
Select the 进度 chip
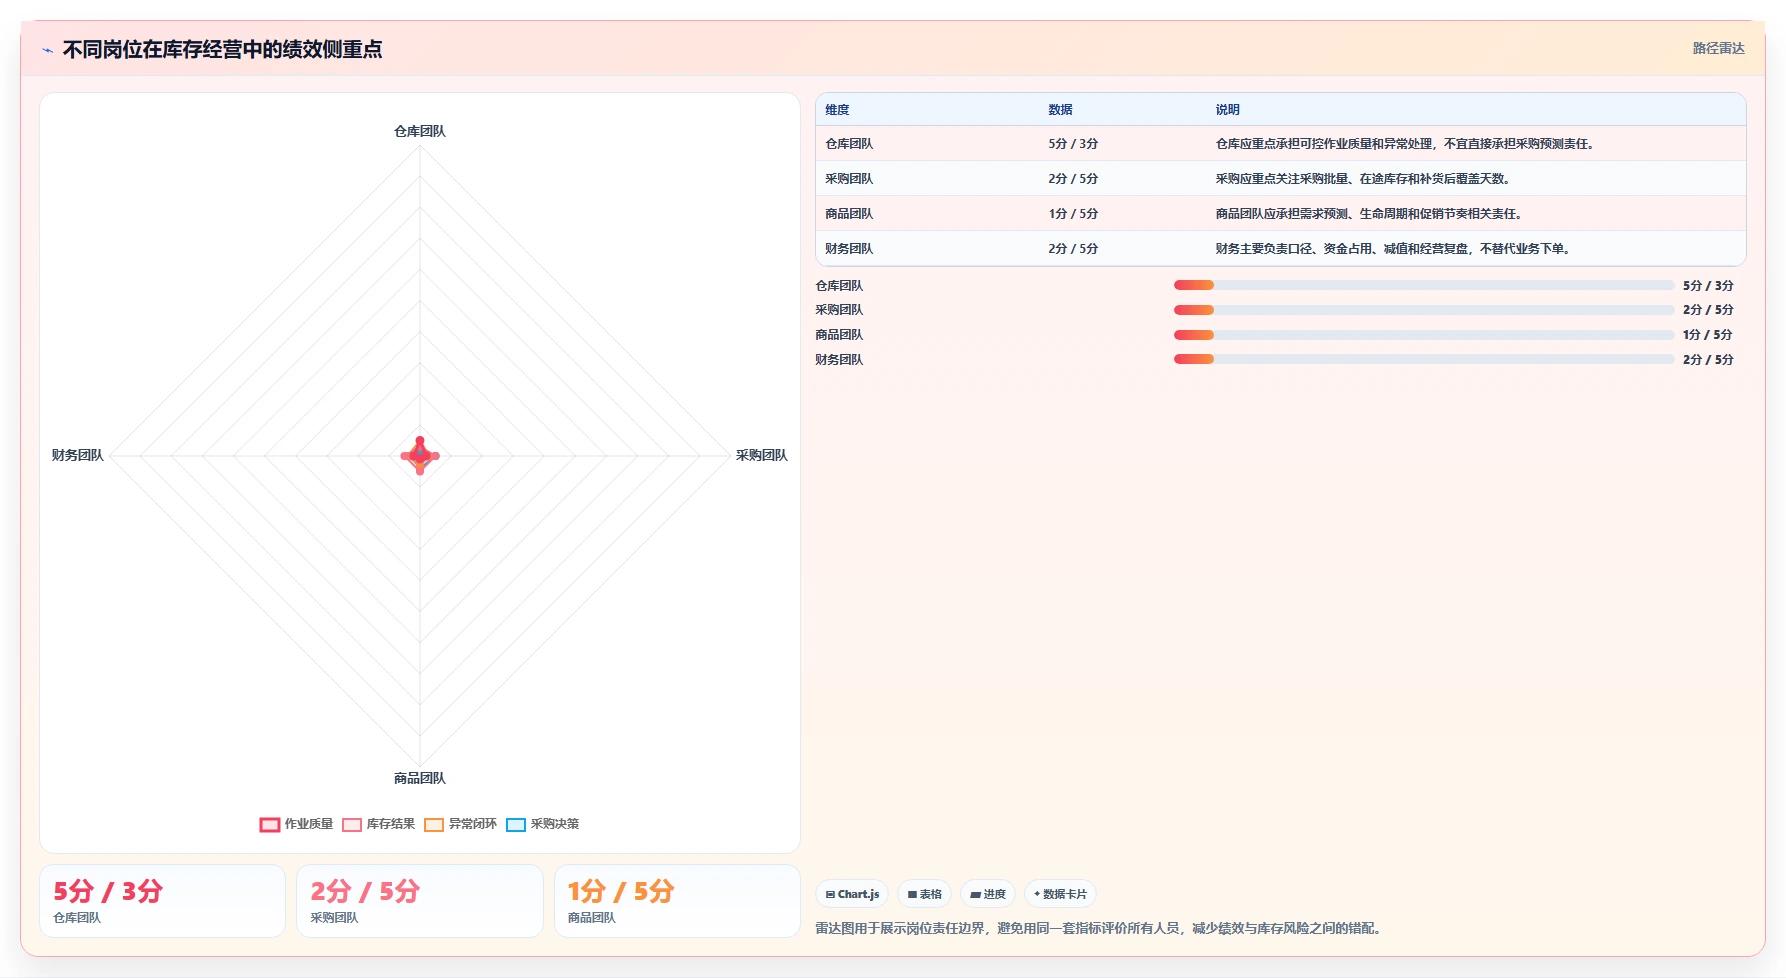[988, 894]
